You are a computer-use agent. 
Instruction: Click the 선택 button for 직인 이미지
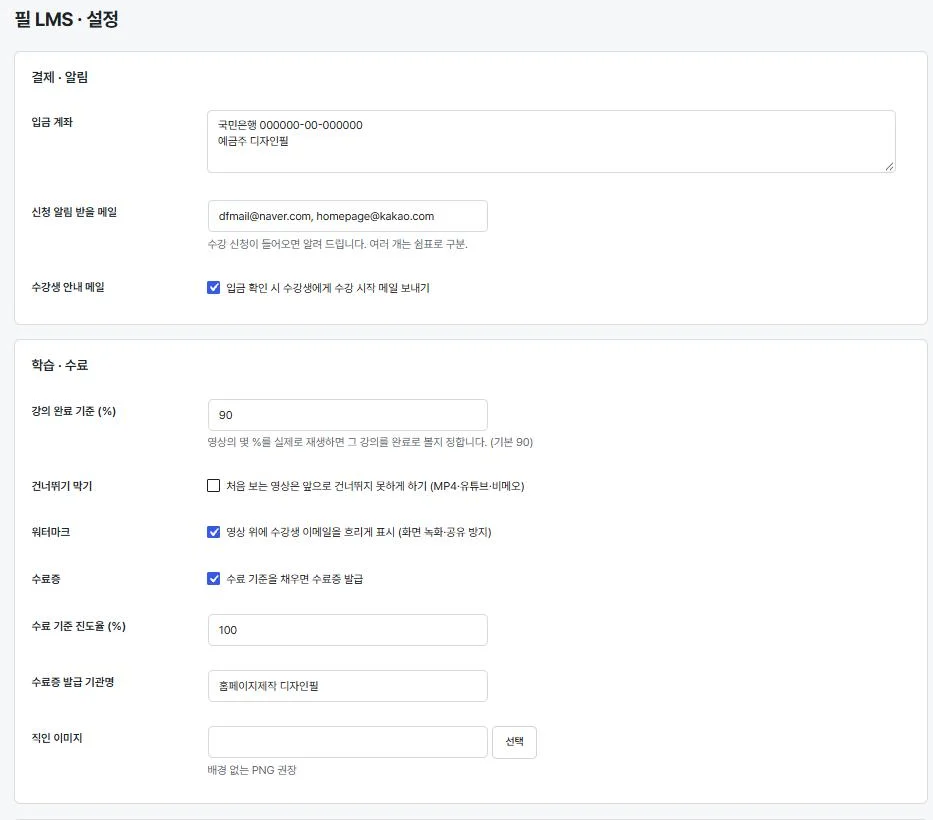[514, 742]
